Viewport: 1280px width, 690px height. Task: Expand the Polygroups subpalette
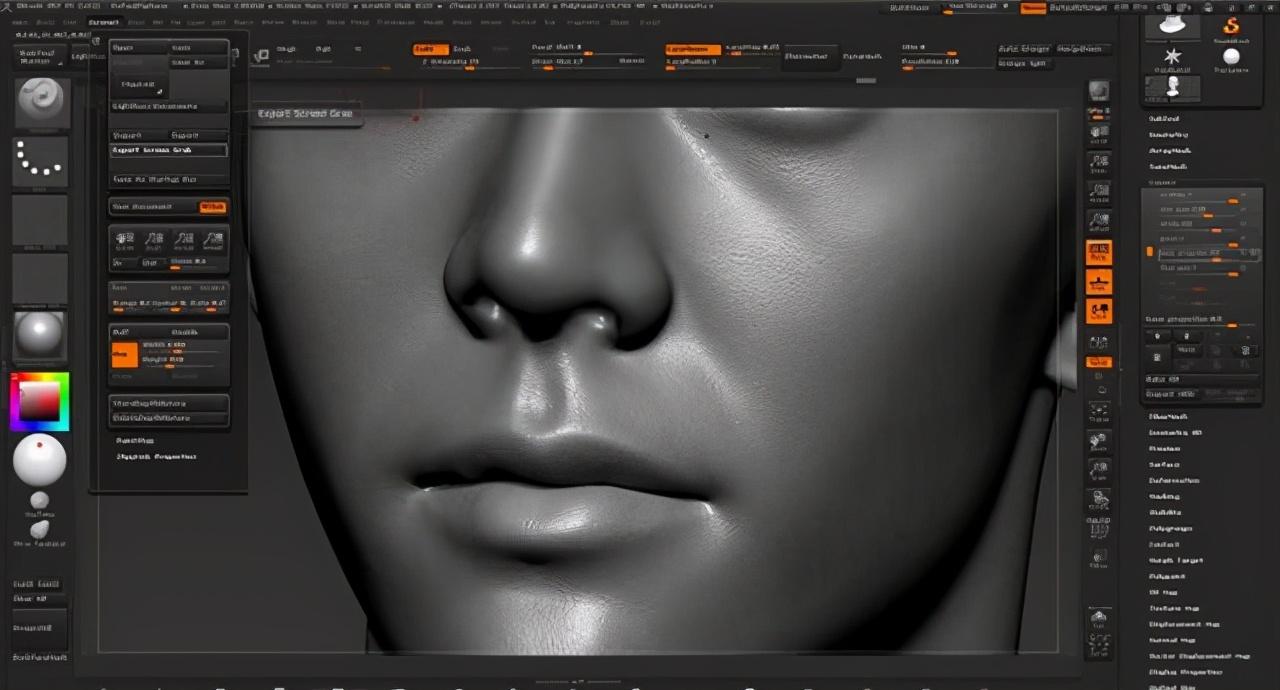coord(1170,528)
